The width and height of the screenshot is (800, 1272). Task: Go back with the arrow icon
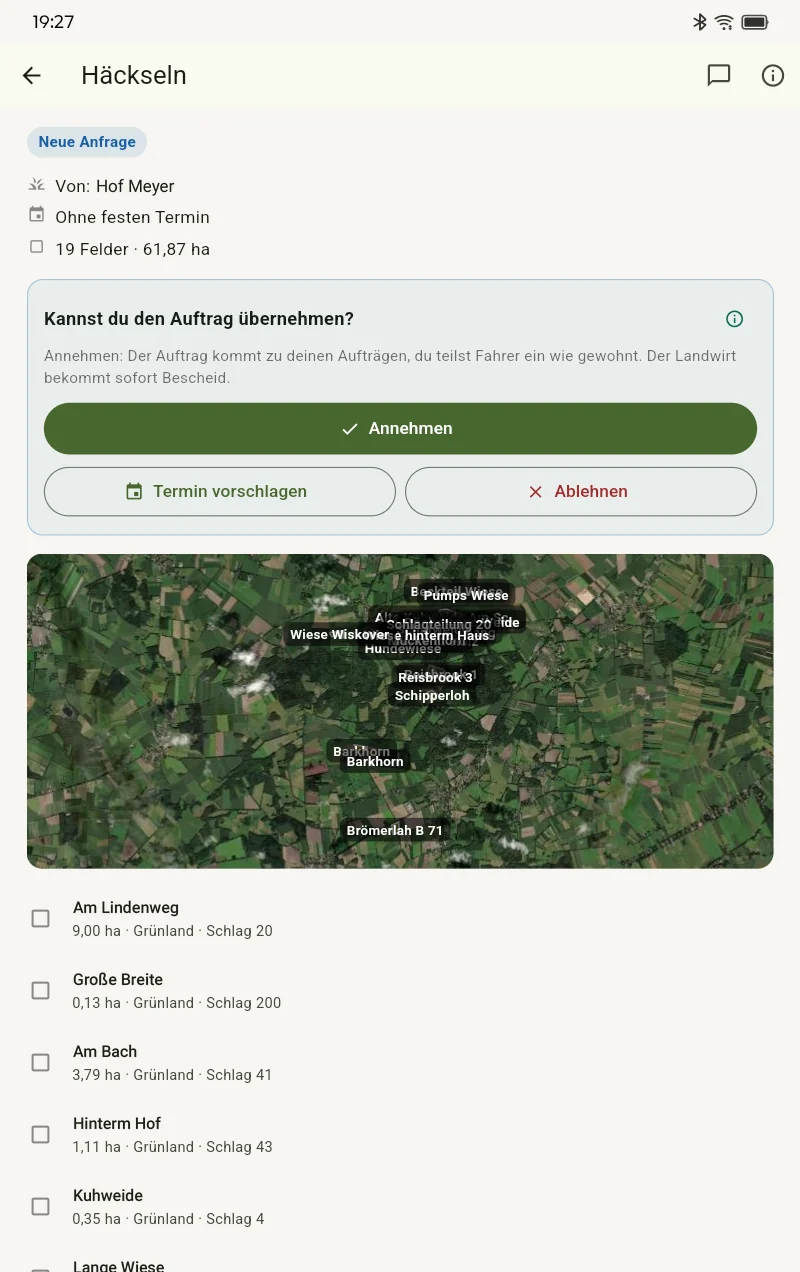(32, 75)
